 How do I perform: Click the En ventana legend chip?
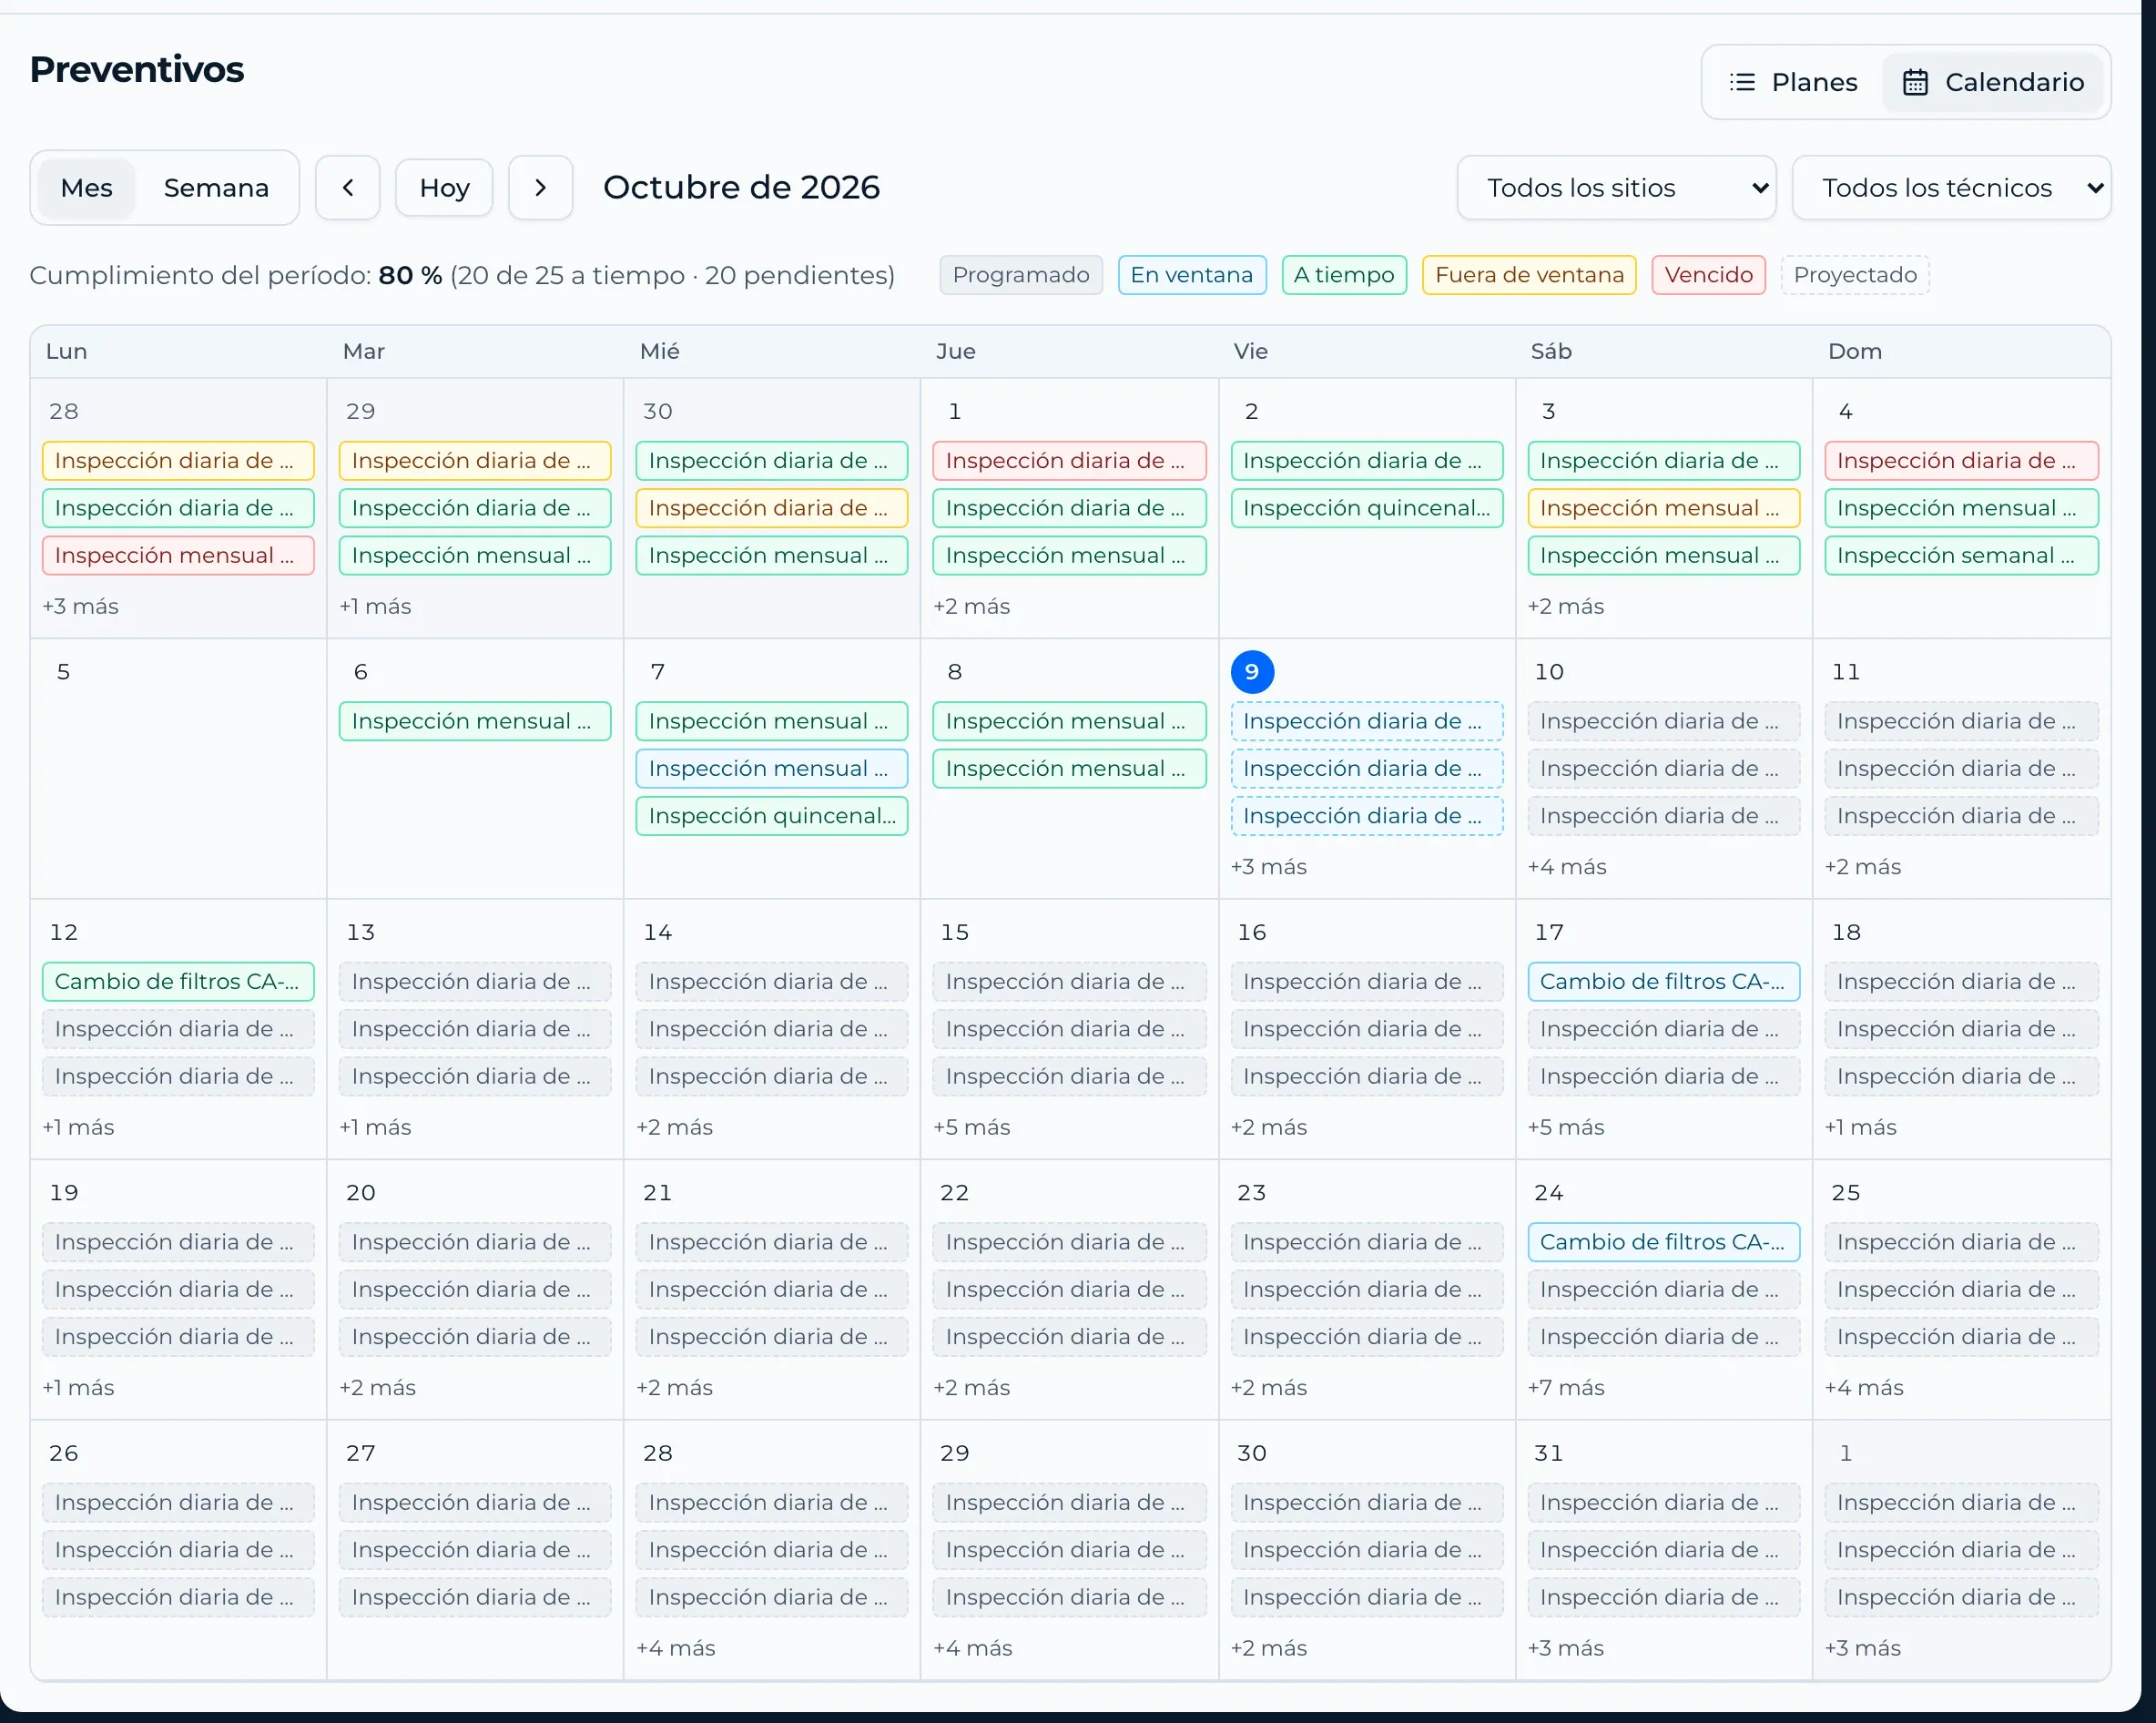pyautogui.click(x=1191, y=275)
